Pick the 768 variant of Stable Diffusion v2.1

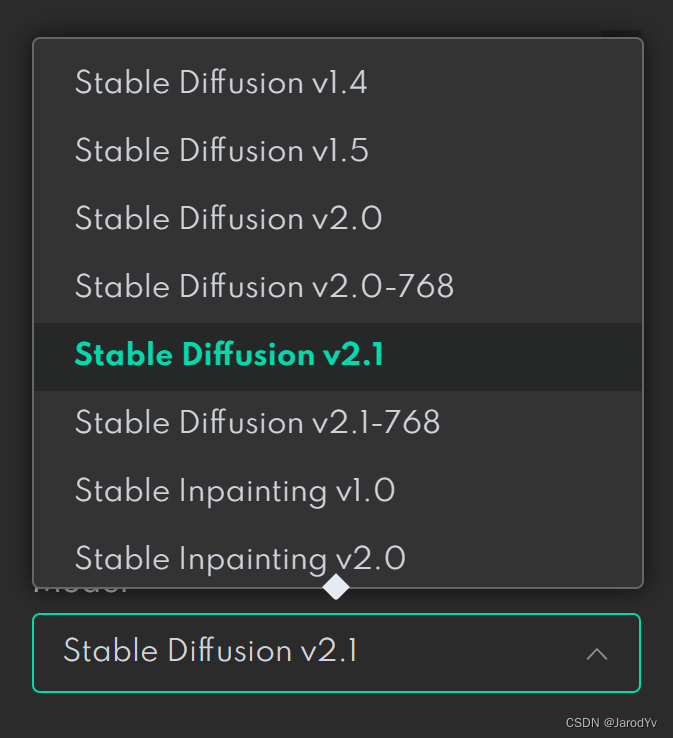coord(257,423)
